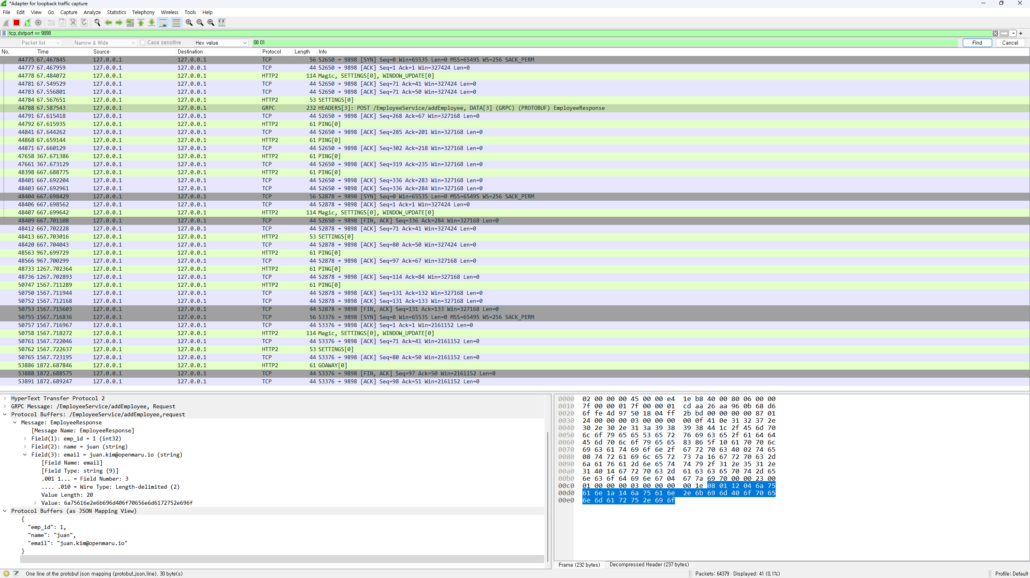This screenshot has height=578, width=1030.
Task: Click the resize columns icon
Action: (x=221, y=22)
